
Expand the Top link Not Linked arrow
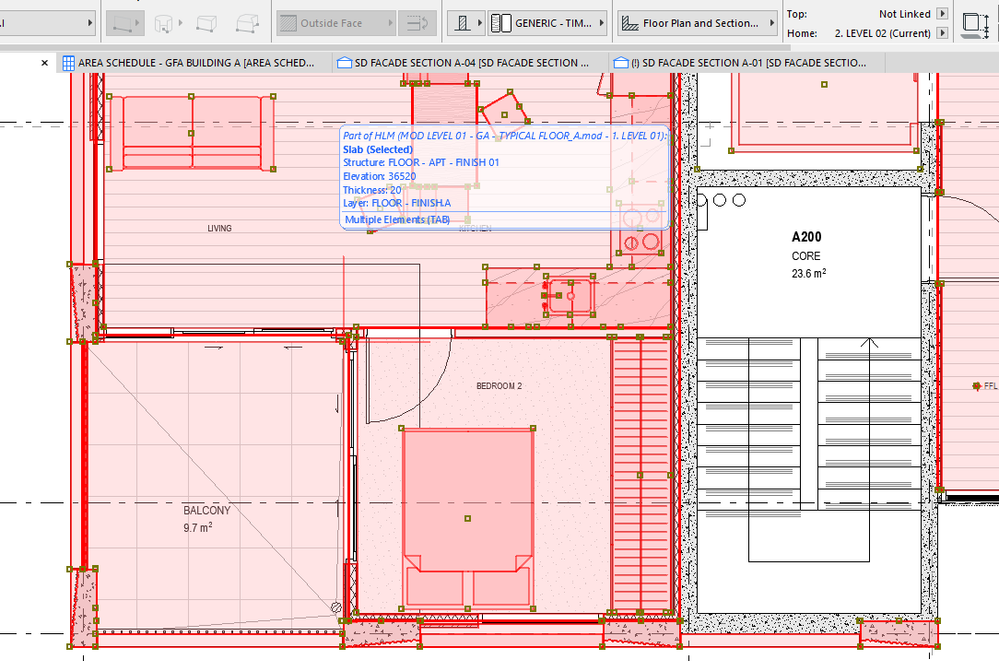(x=941, y=14)
